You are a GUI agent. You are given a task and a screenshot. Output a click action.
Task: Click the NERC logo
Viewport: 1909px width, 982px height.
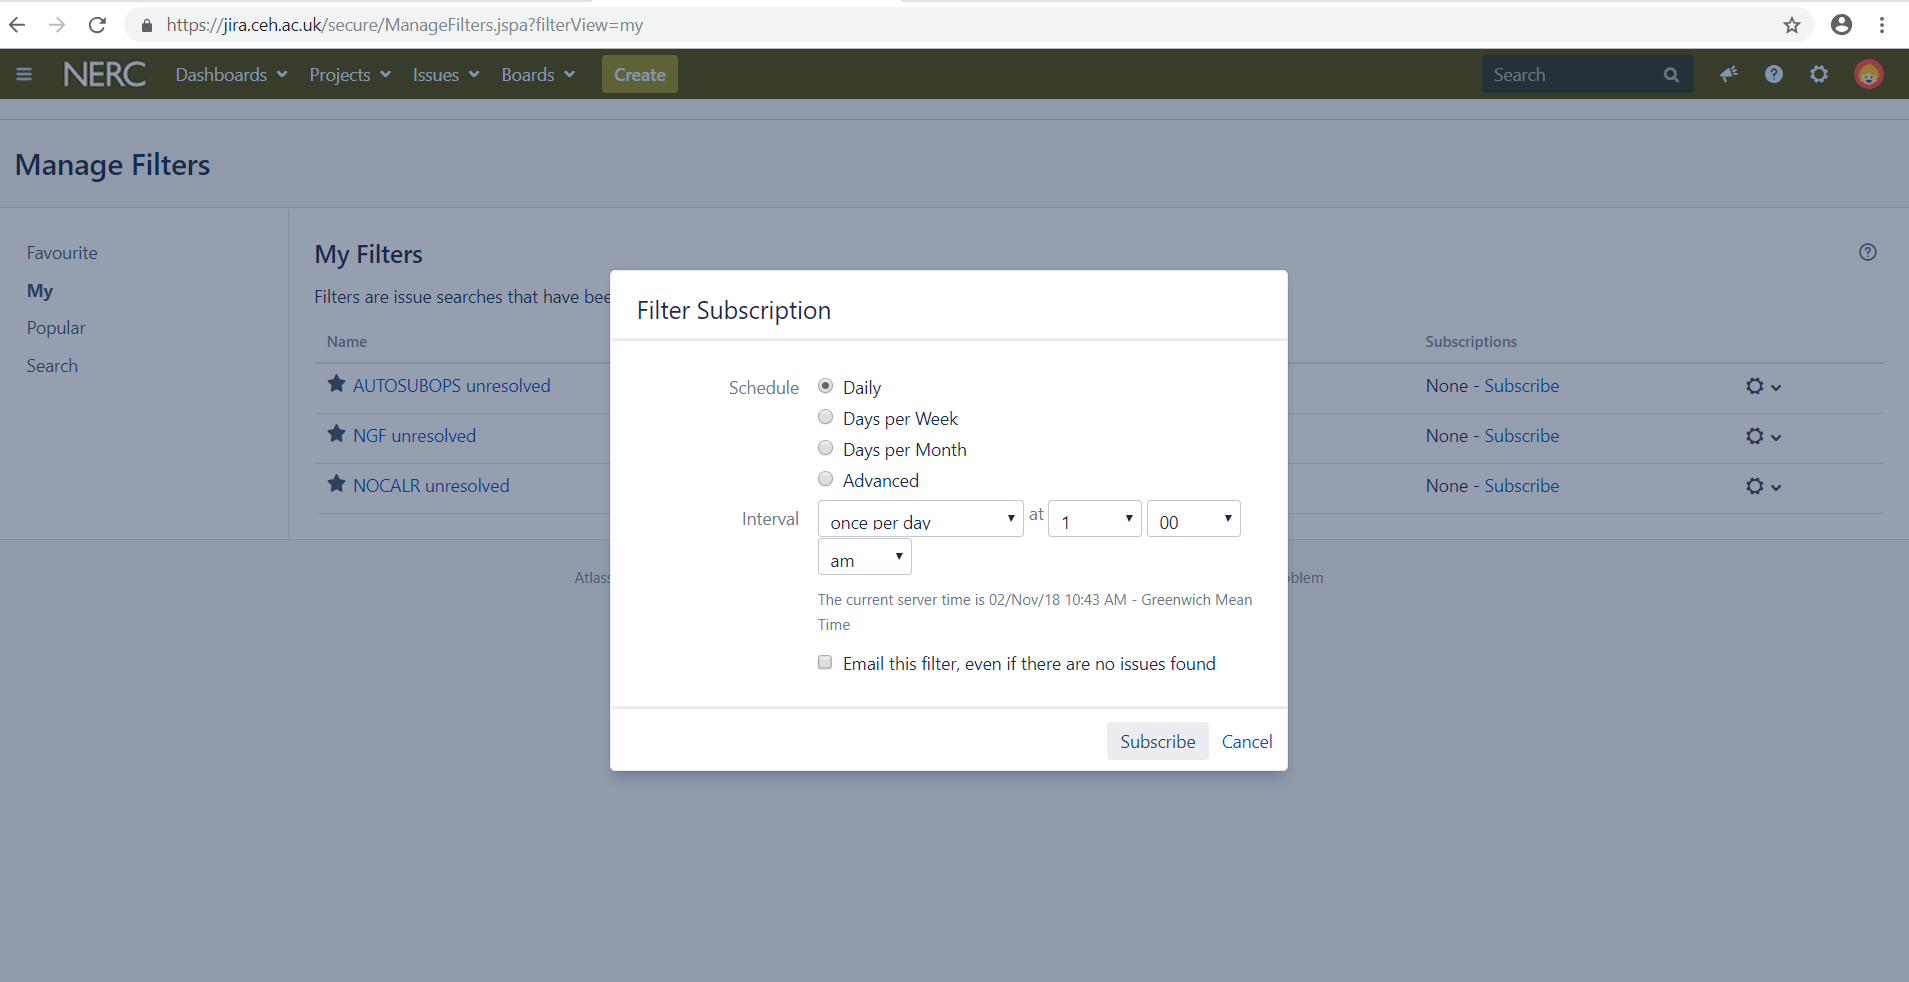point(104,73)
